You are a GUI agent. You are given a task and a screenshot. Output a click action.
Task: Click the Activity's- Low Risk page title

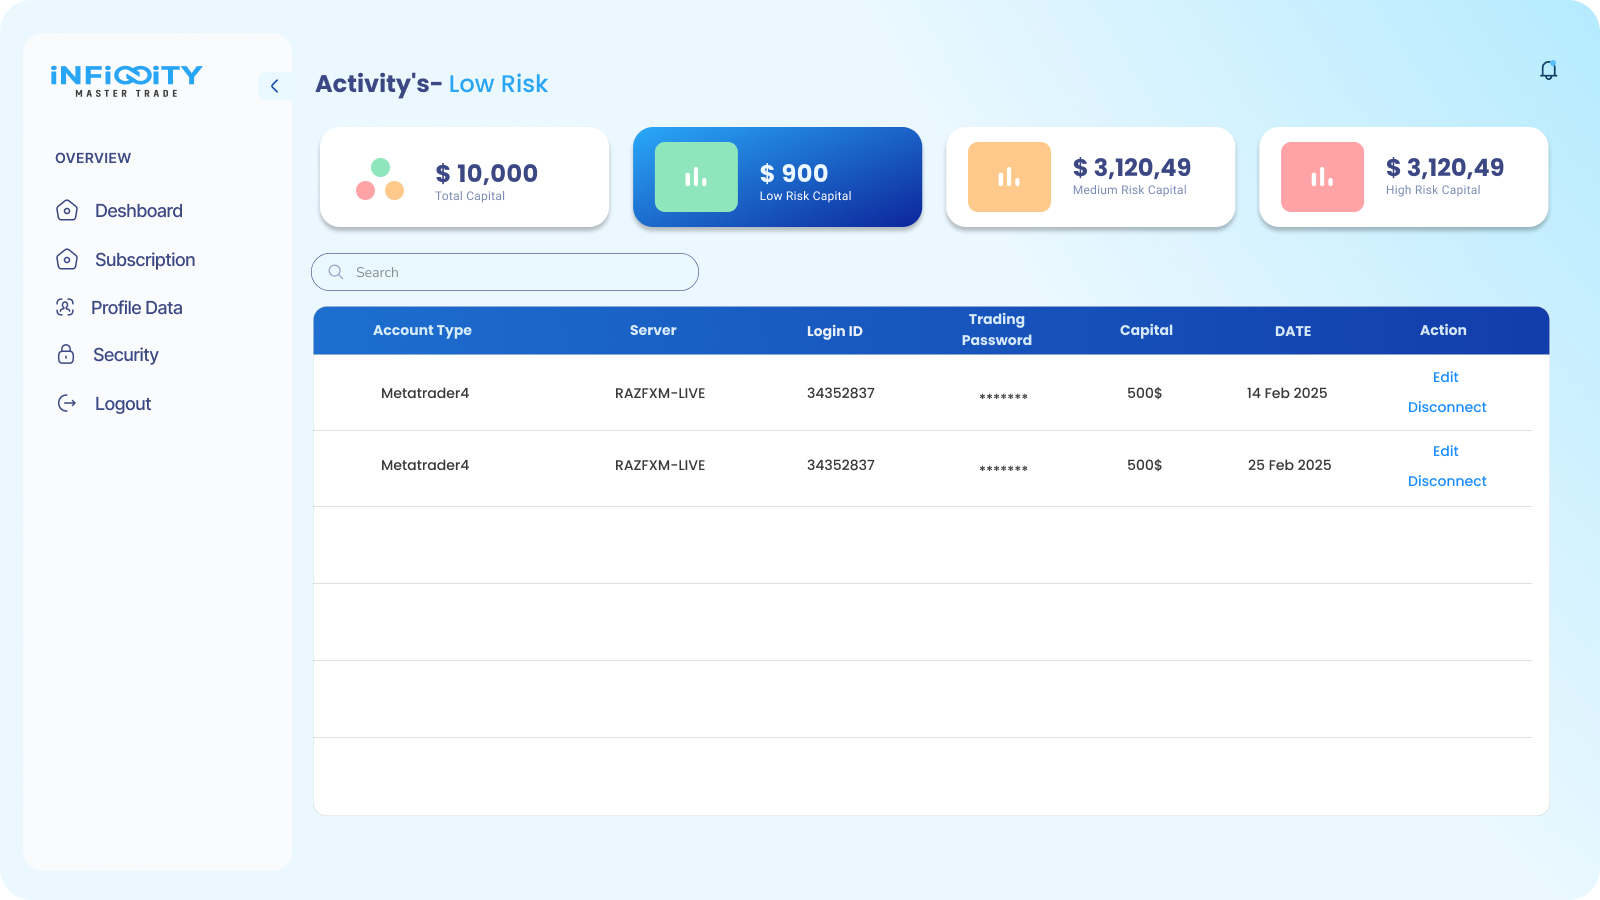tap(432, 84)
